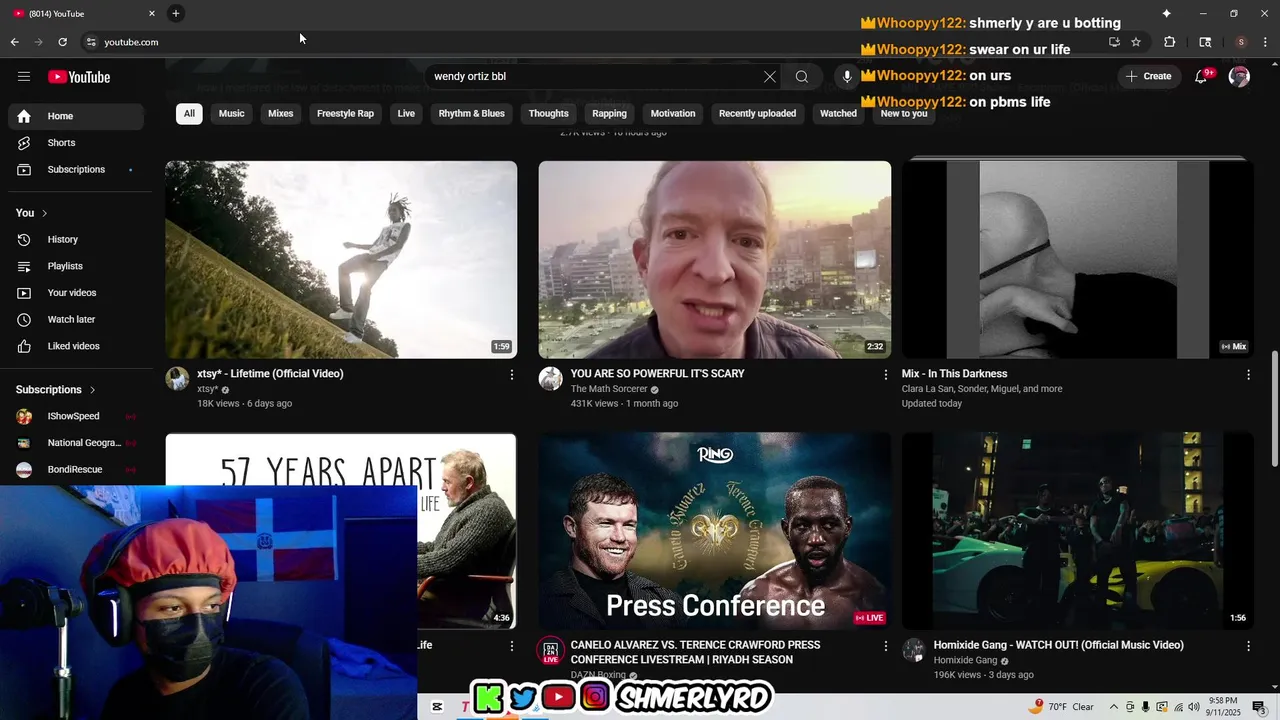Open Your videos in the sidebar
1280x720 pixels.
pyautogui.click(x=76, y=293)
